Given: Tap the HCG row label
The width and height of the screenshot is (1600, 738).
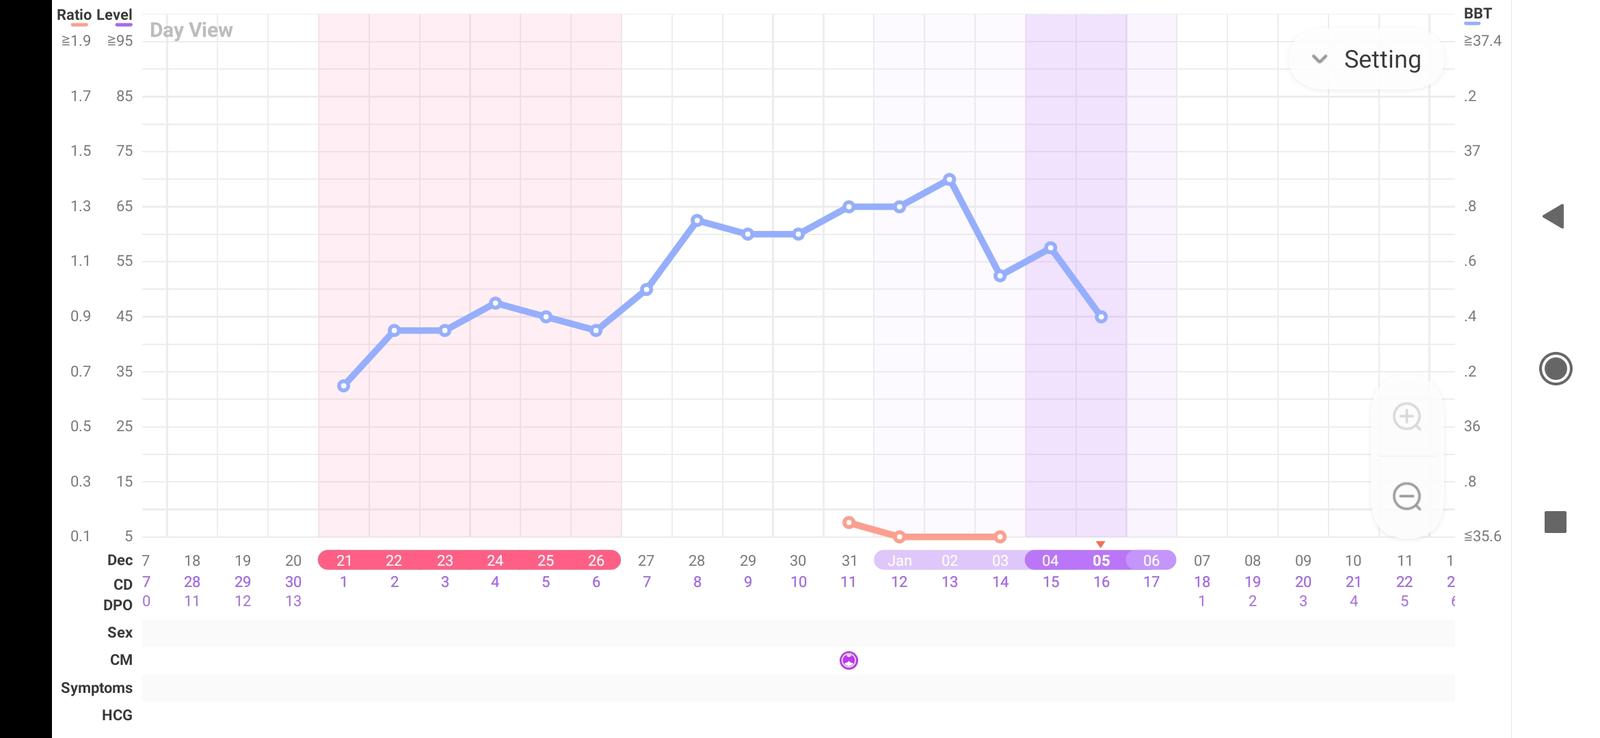Looking at the screenshot, I should pos(117,715).
